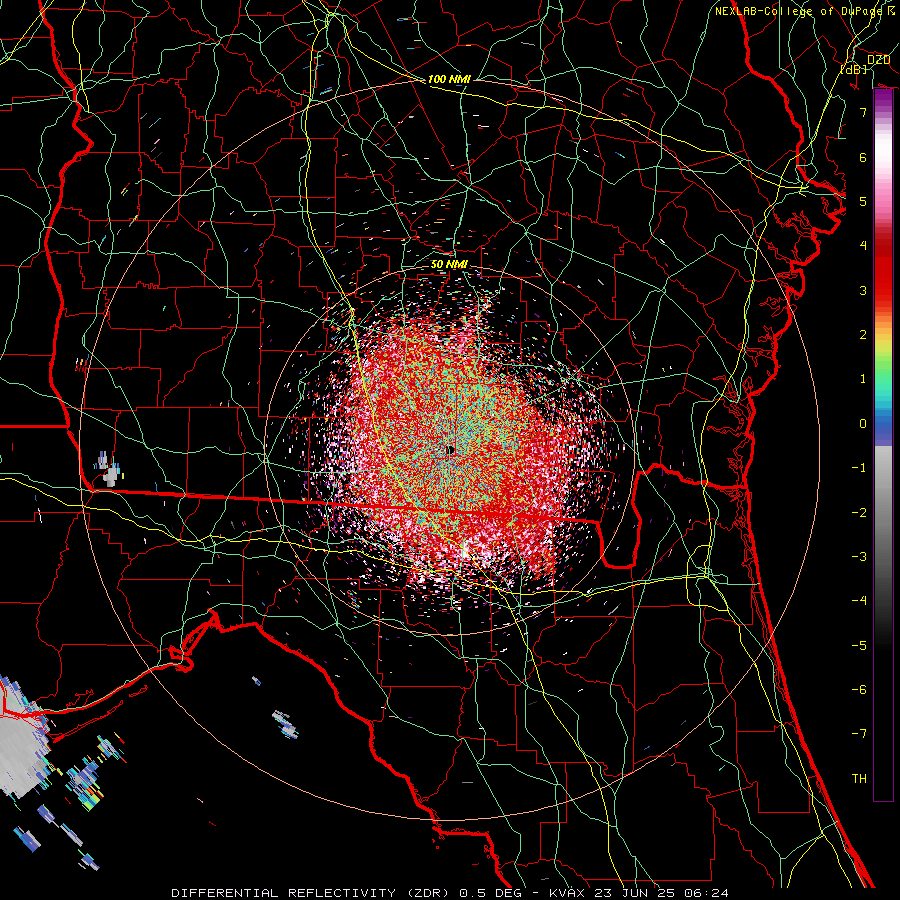The height and width of the screenshot is (900, 900).
Task: Click the 1 value on the color scale
Action: pos(863,379)
